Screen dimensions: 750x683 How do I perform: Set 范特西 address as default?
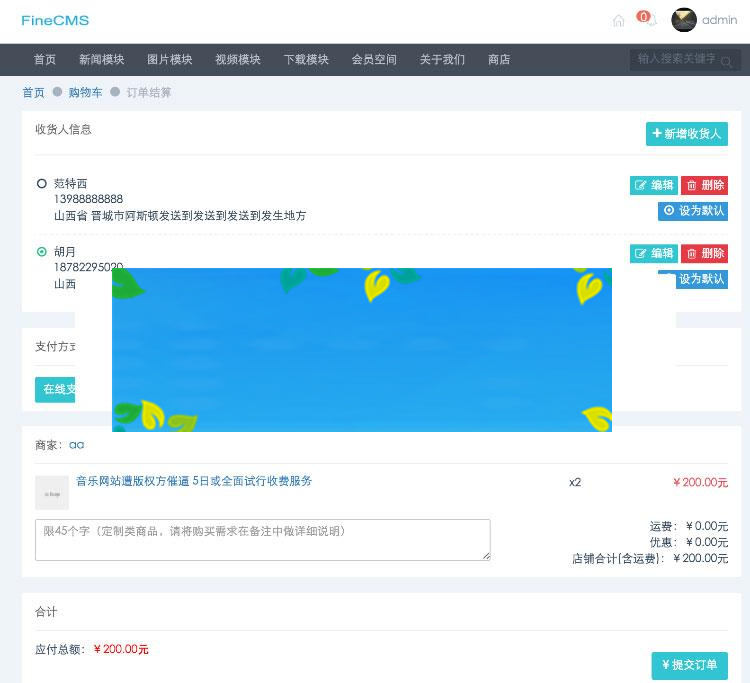693,211
